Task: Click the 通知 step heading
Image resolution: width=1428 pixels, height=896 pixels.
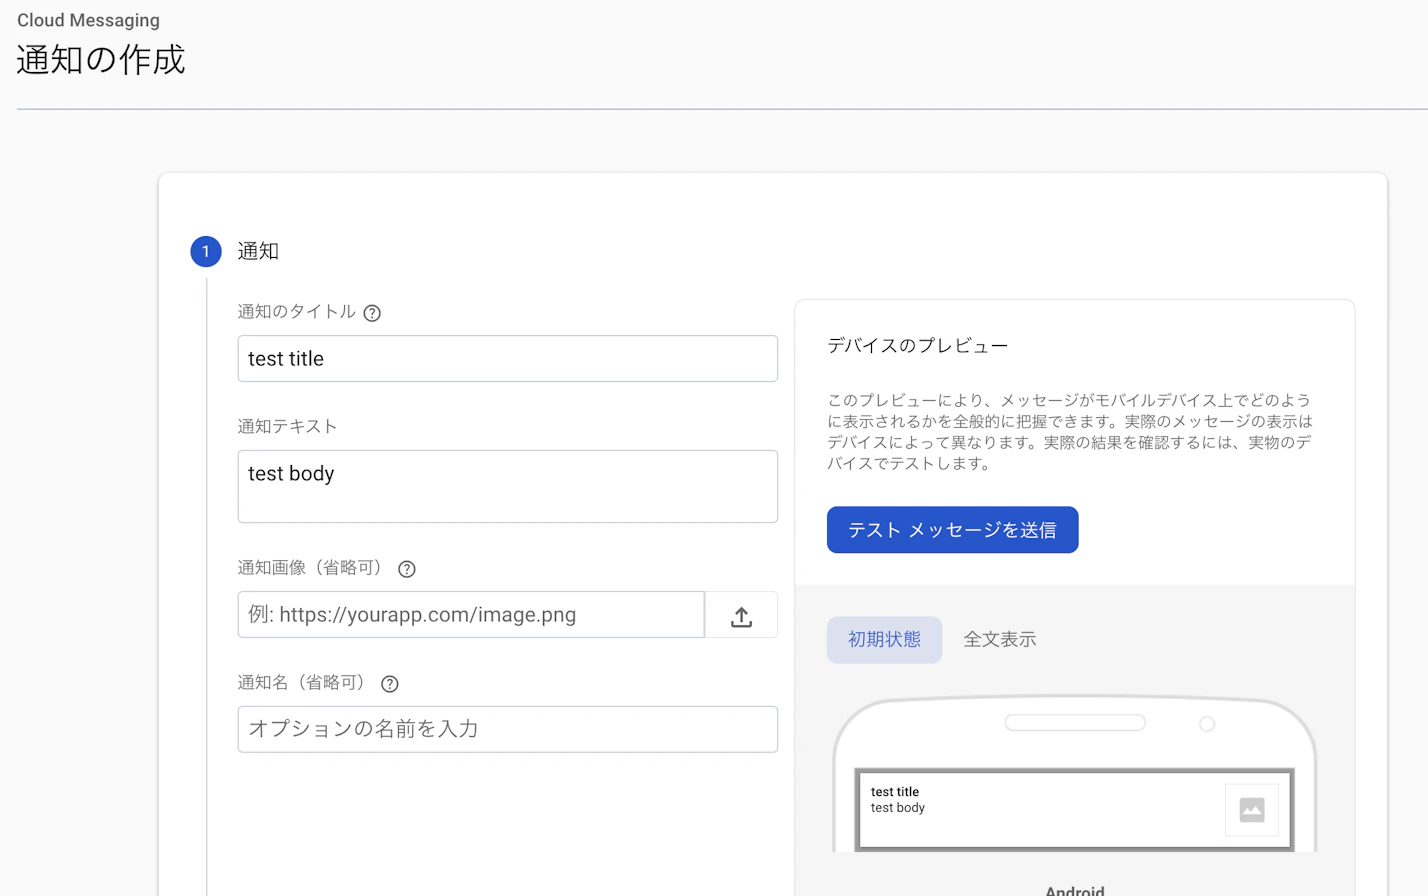Action: [258, 251]
